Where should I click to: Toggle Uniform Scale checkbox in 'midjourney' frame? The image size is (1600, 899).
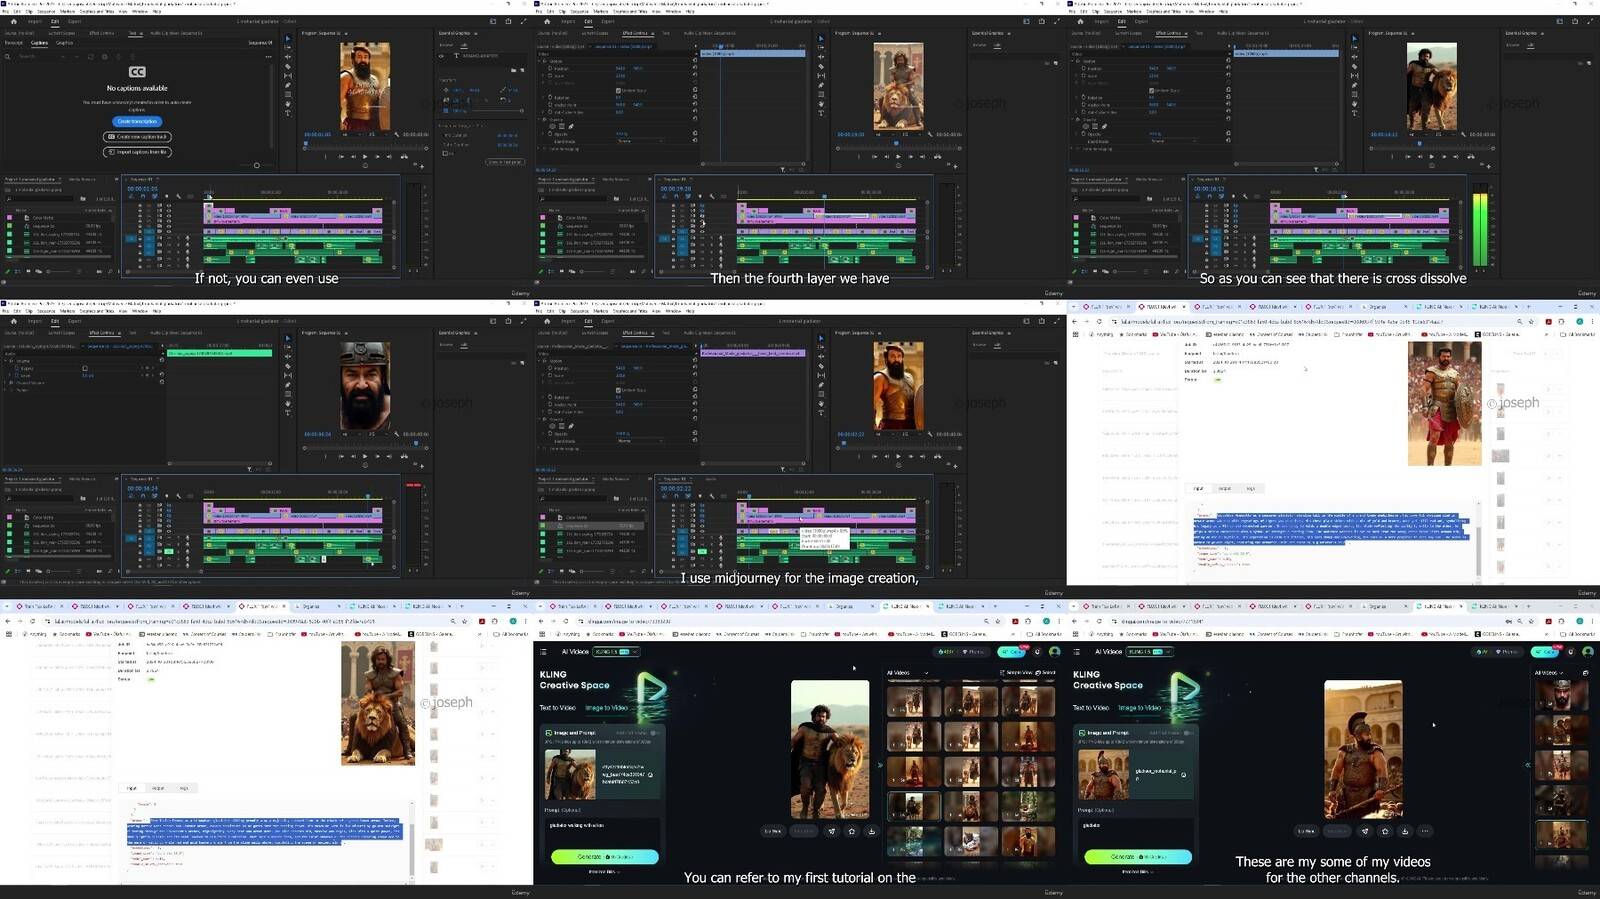tap(618, 390)
